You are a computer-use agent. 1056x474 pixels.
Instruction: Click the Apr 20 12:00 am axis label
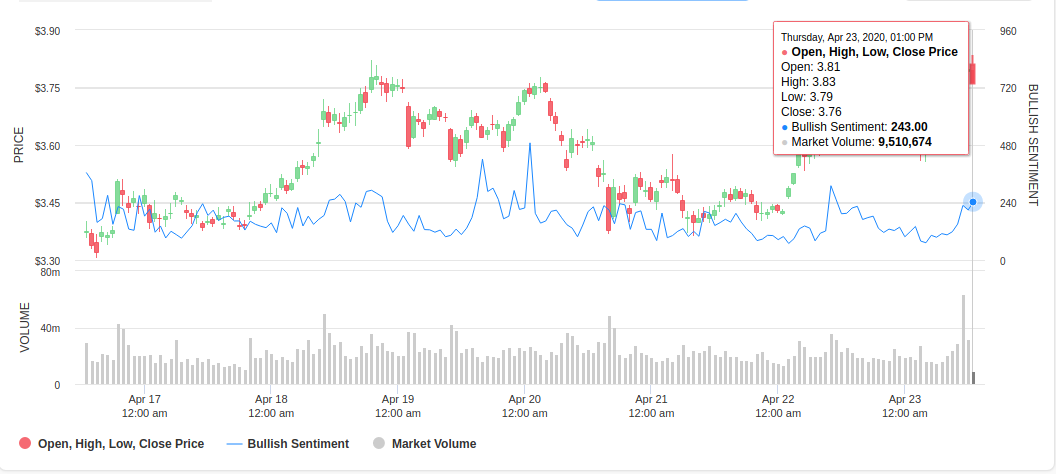coord(525,405)
